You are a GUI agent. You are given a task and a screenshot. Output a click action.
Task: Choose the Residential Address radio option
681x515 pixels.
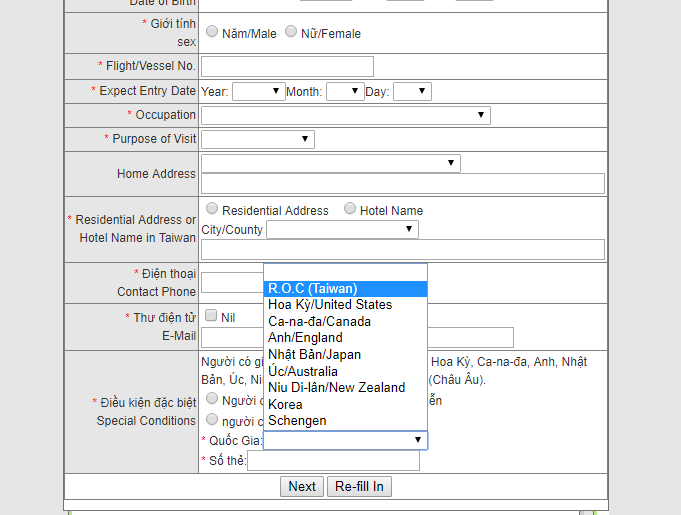click(x=212, y=209)
